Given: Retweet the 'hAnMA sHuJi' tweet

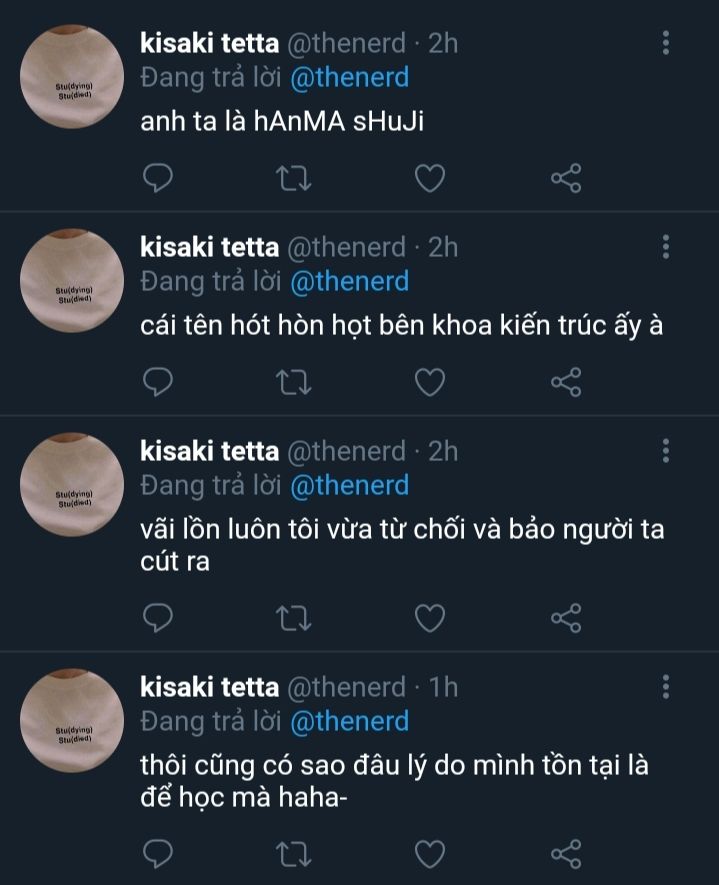Looking at the screenshot, I should click(294, 179).
